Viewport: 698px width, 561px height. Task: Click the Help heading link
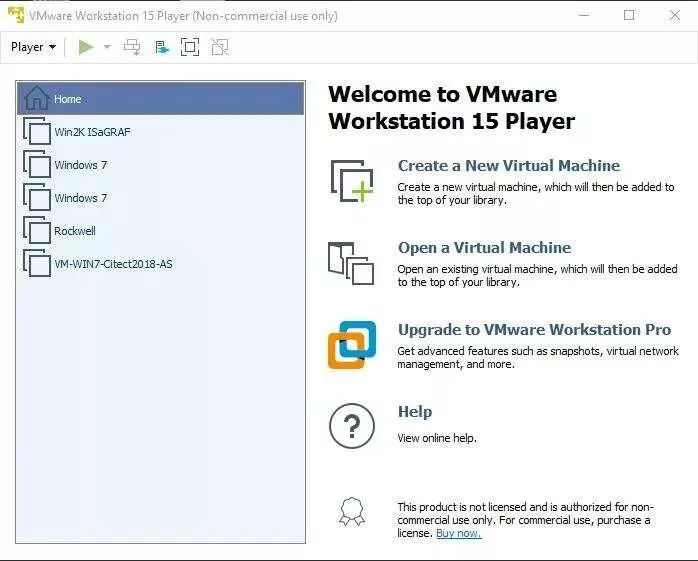414,412
